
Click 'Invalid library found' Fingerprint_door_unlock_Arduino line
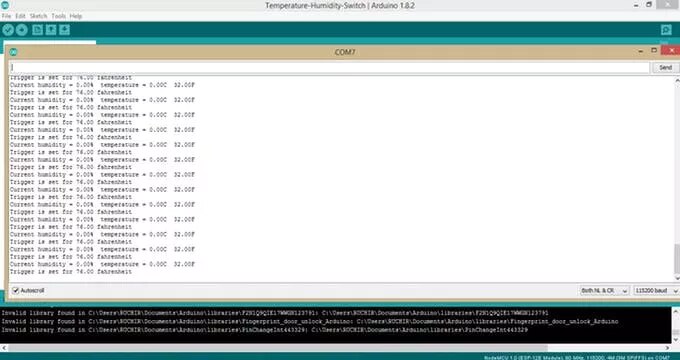tap(310, 321)
